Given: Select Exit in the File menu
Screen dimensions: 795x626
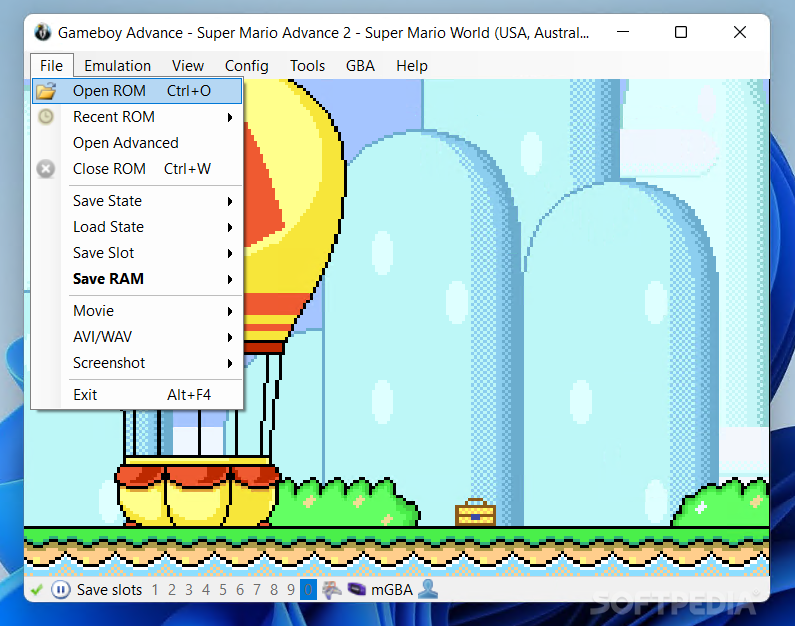Looking at the screenshot, I should tap(137, 395).
